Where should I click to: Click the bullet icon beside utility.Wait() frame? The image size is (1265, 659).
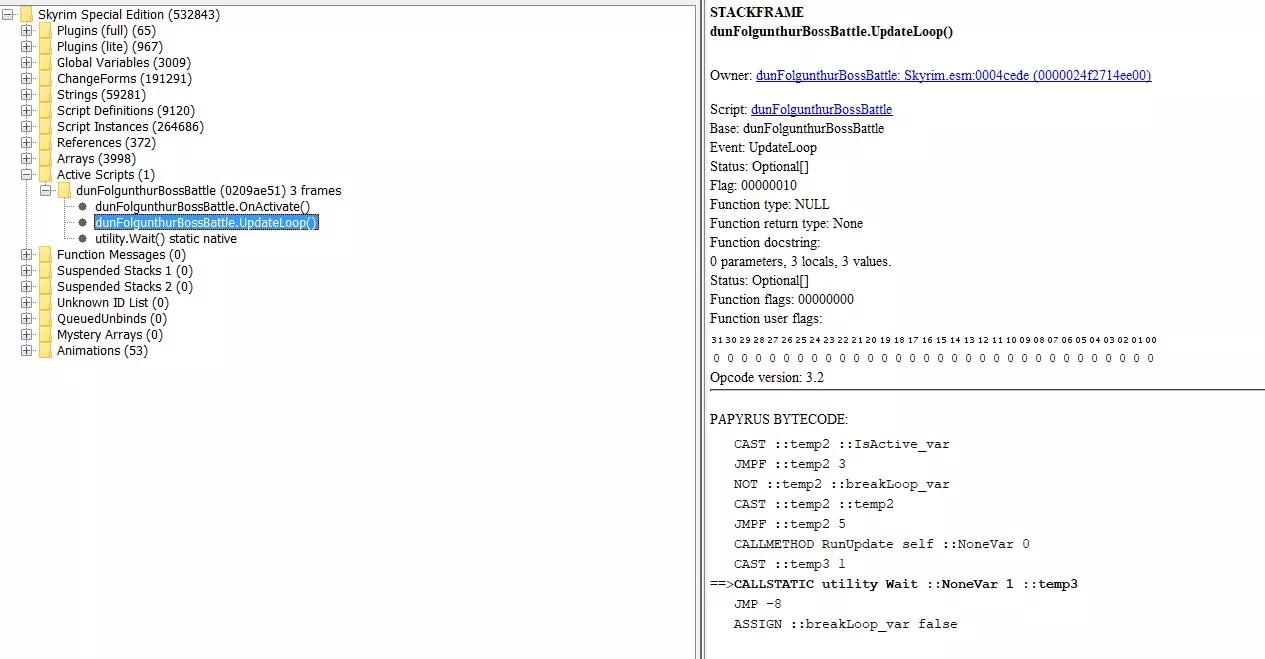point(83,239)
